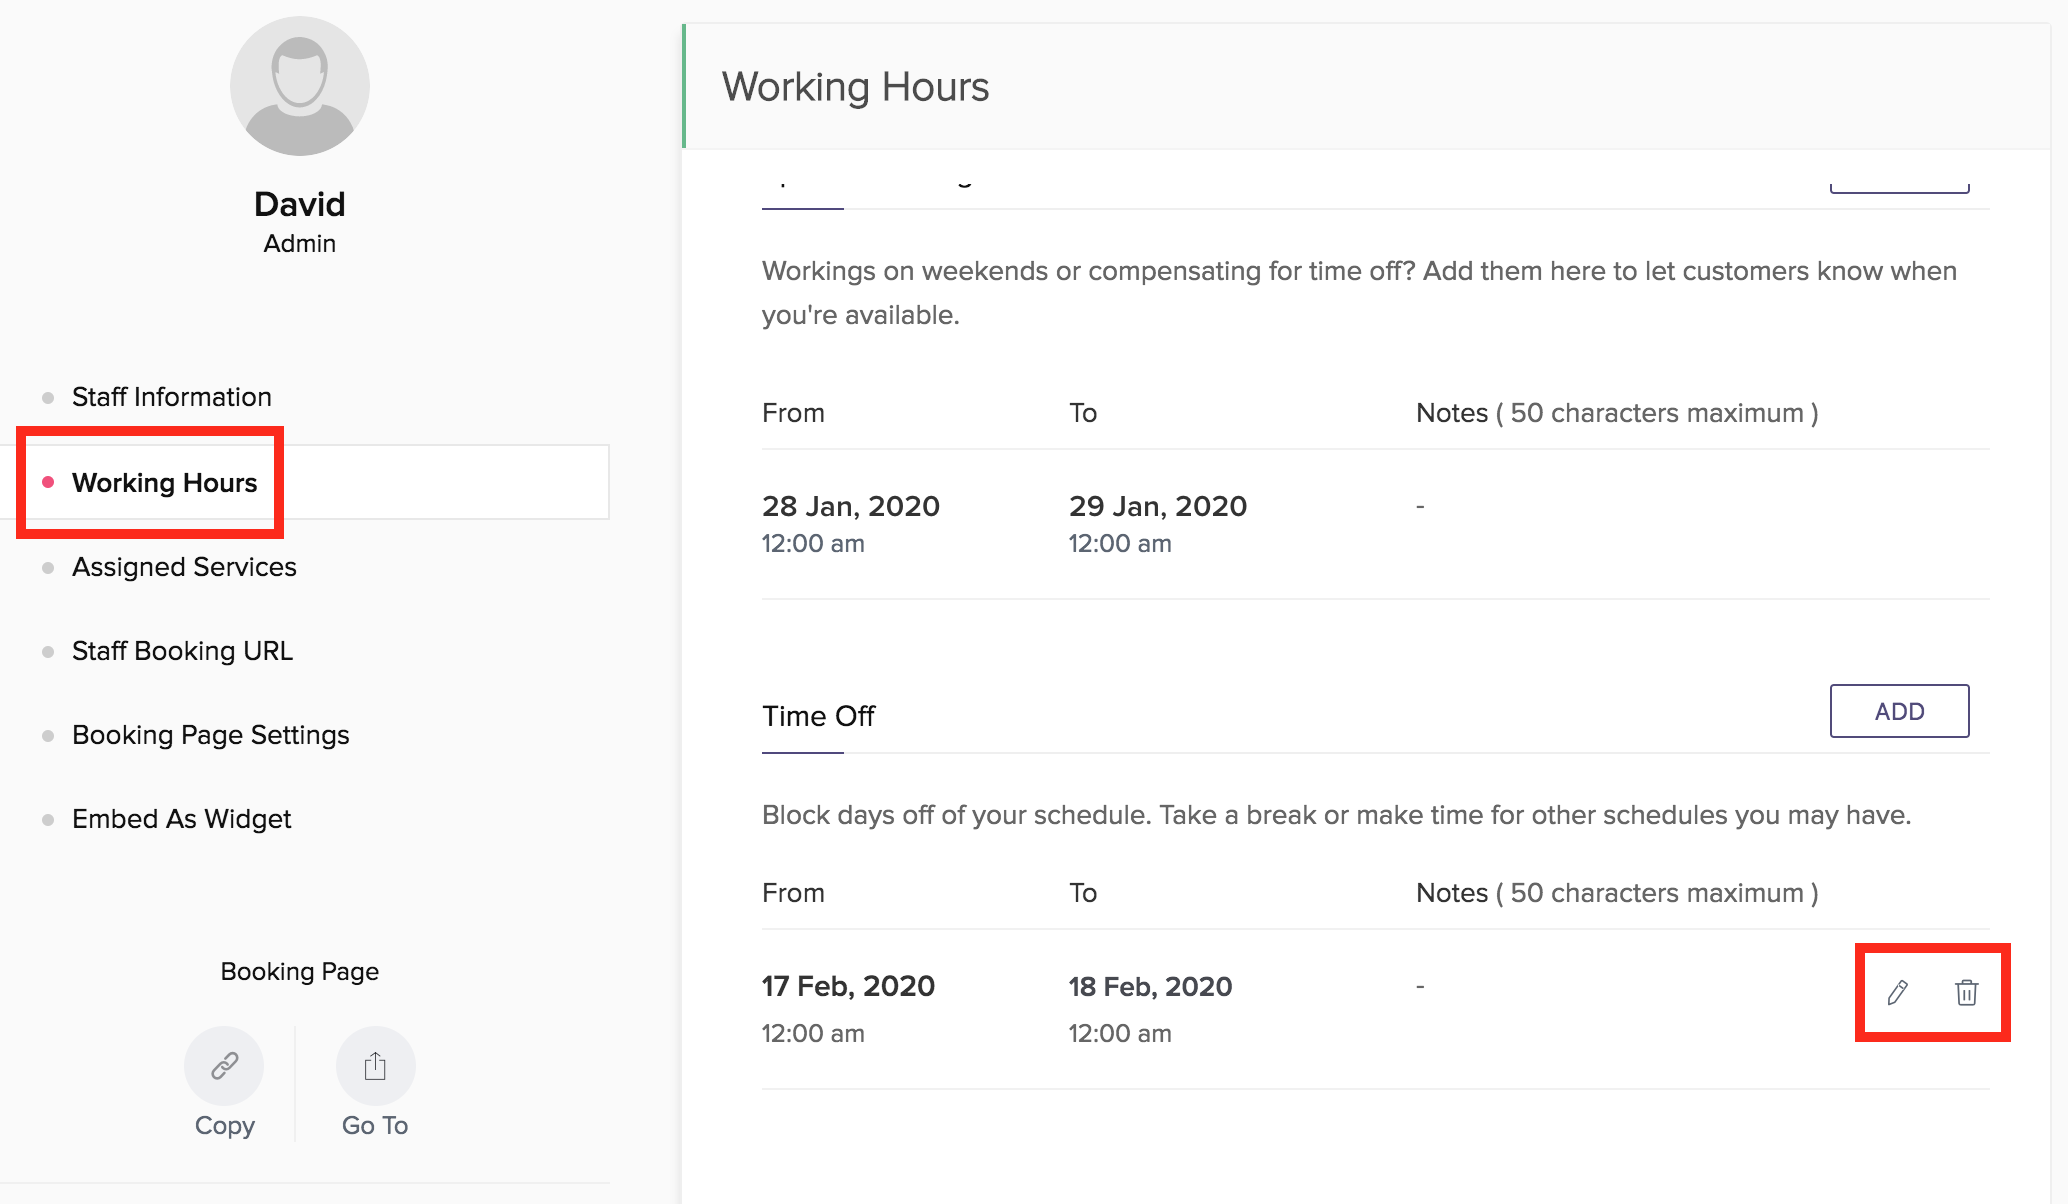
Task: Go to Staff Booking URL
Action: [182, 651]
